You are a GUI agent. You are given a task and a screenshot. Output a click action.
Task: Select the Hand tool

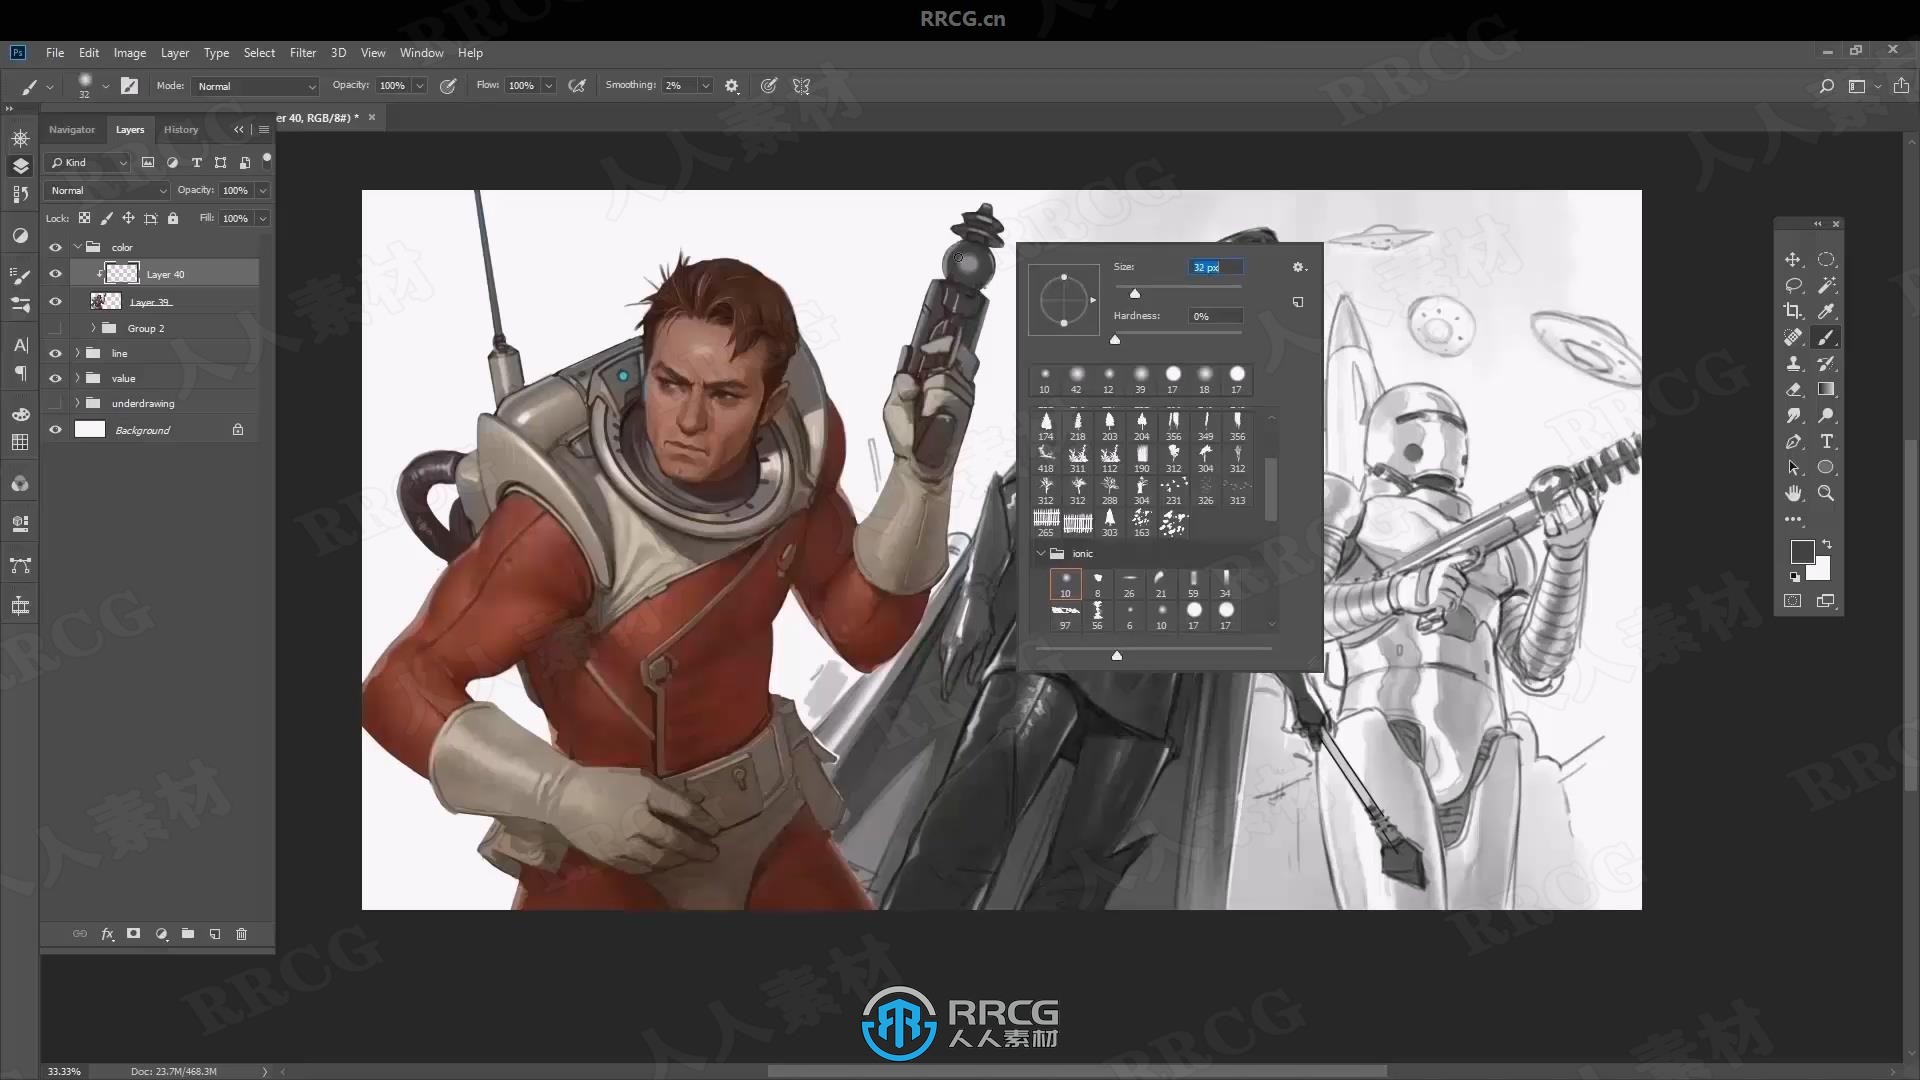pos(1793,494)
